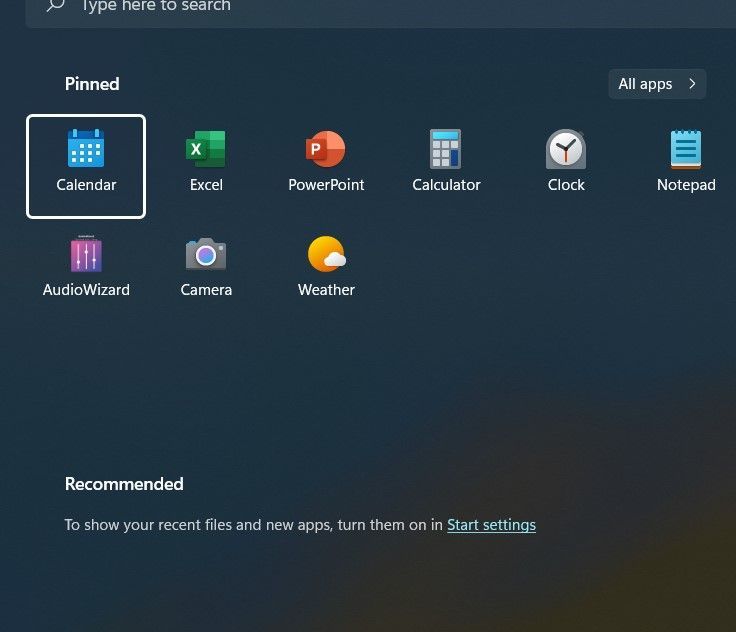The width and height of the screenshot is (736, 632).
Task: Click the 'Pinned' heading
Action: tap(92, 84)
